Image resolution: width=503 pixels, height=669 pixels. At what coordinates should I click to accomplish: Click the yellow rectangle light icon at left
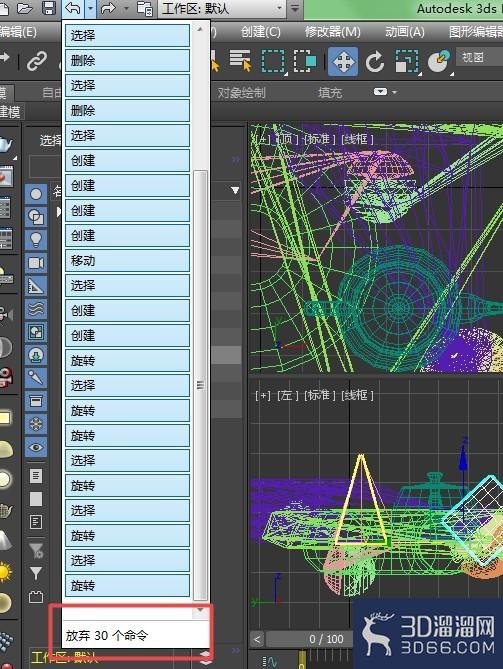tap(5, 418)
